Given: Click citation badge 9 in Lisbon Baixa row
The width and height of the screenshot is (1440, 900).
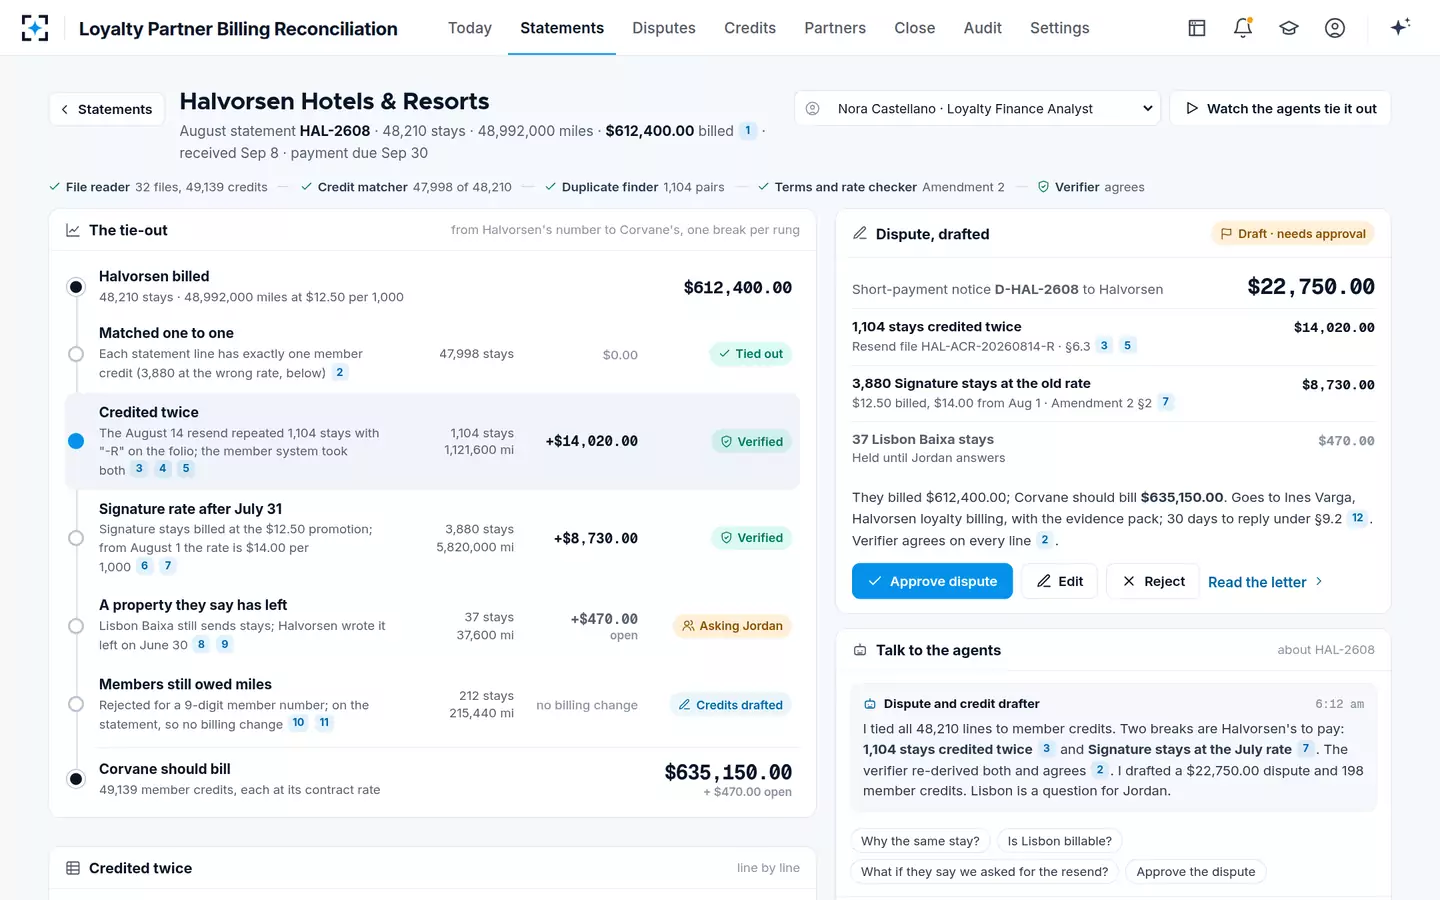Looking at the screenshot, I should [x=225, y=645].
